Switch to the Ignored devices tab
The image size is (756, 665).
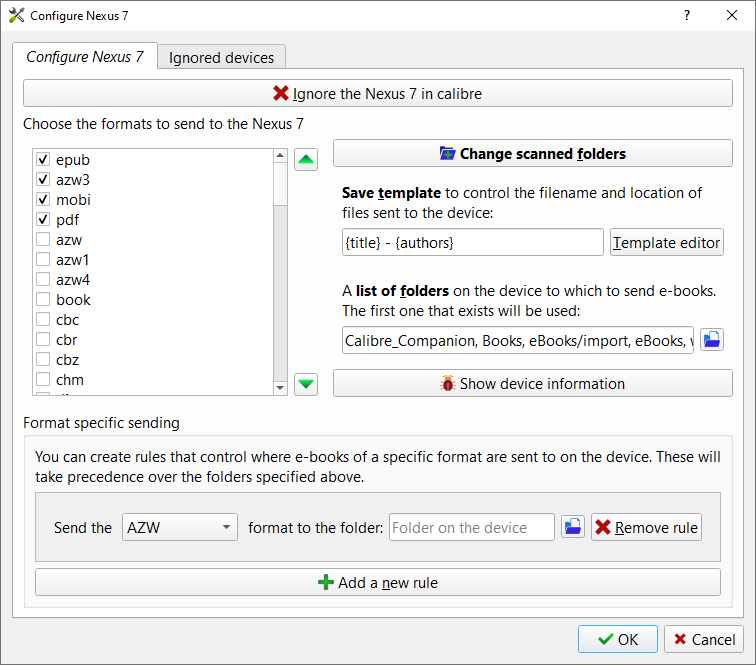point(221,57)
